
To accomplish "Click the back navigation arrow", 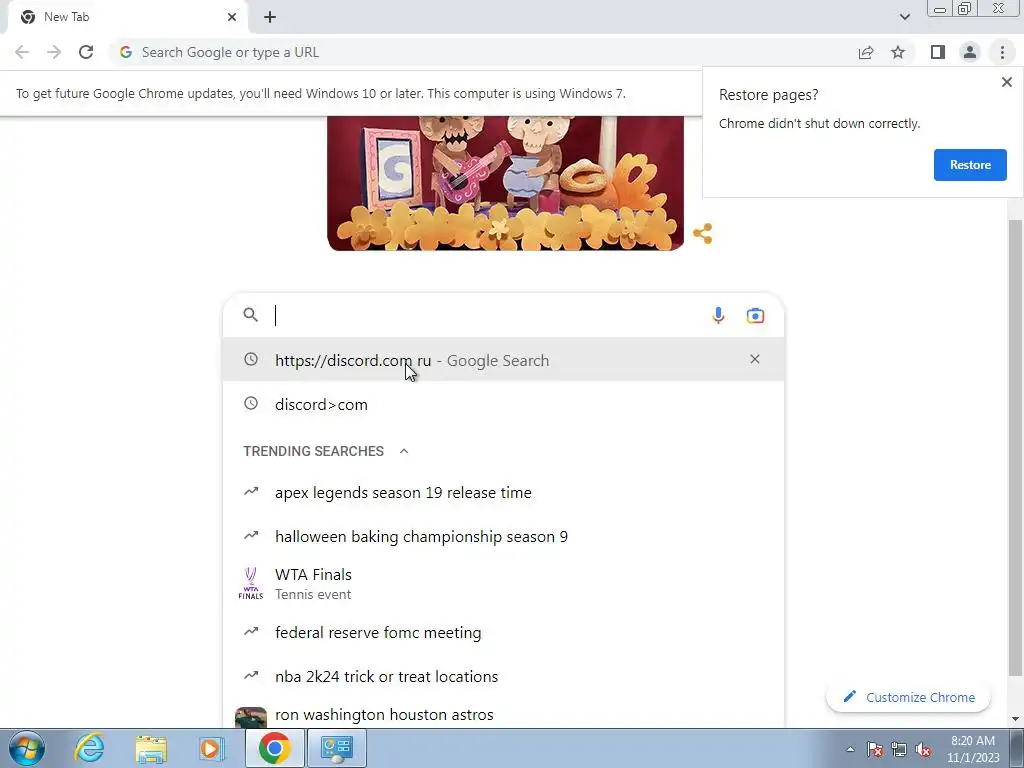I will pos(22,52).
